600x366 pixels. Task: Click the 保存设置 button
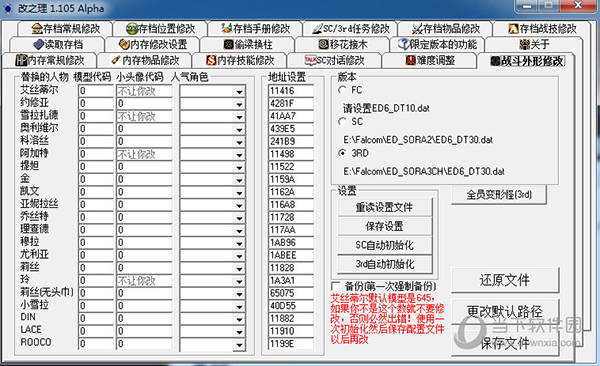tap(385, 226)
